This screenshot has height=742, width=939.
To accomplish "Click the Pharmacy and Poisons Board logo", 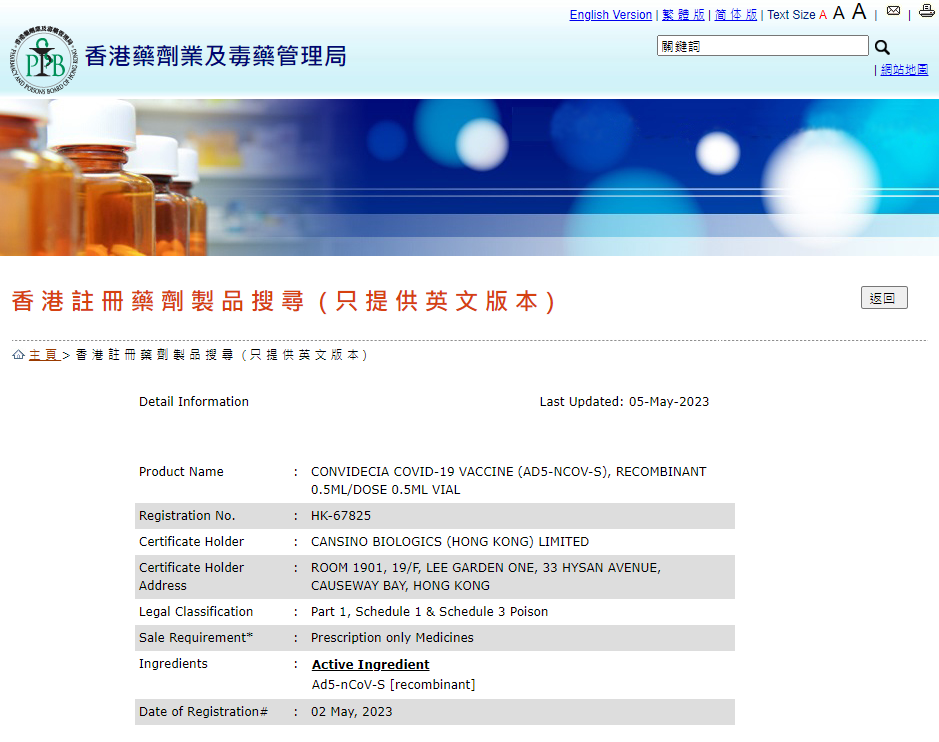I will pyautogui.click(x=44, y=57).
